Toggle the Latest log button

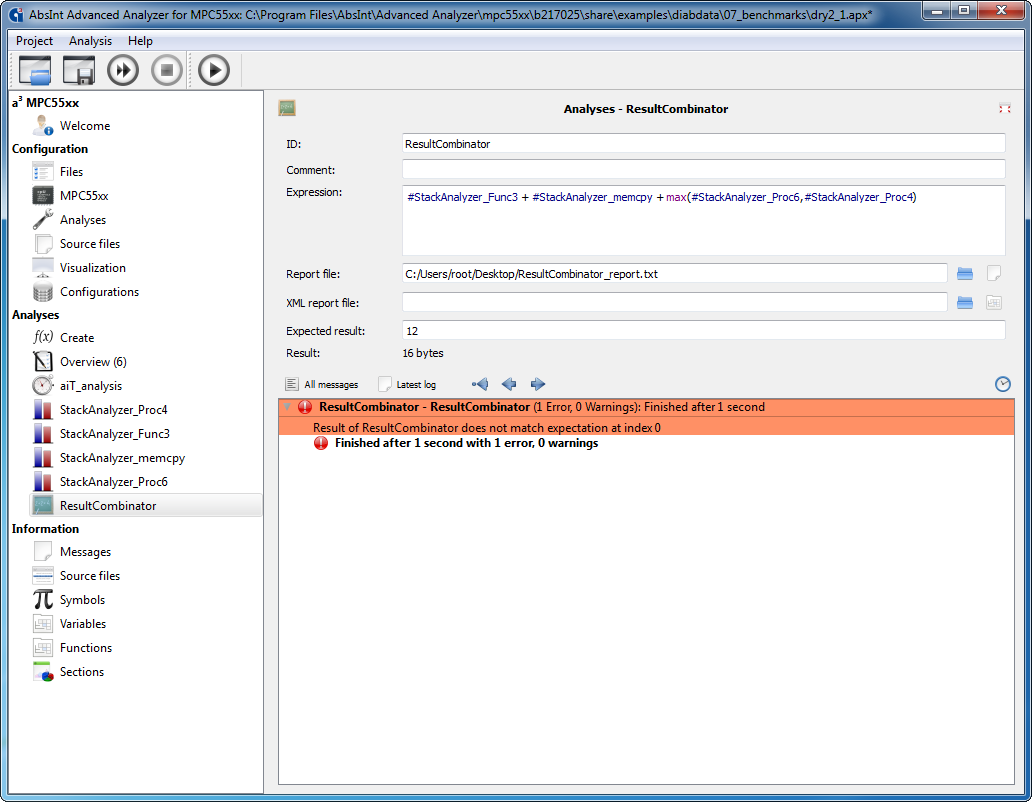click(407, 384)
